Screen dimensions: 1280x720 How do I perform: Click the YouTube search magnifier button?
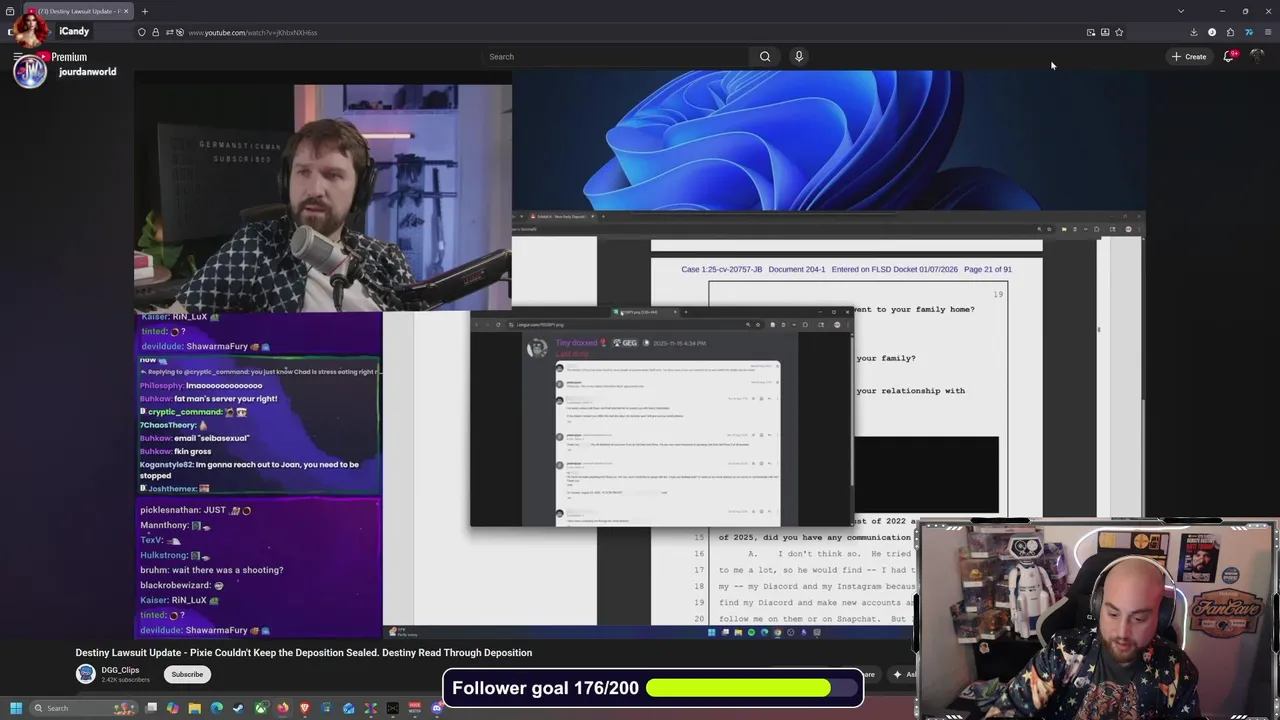pos(765,57)
